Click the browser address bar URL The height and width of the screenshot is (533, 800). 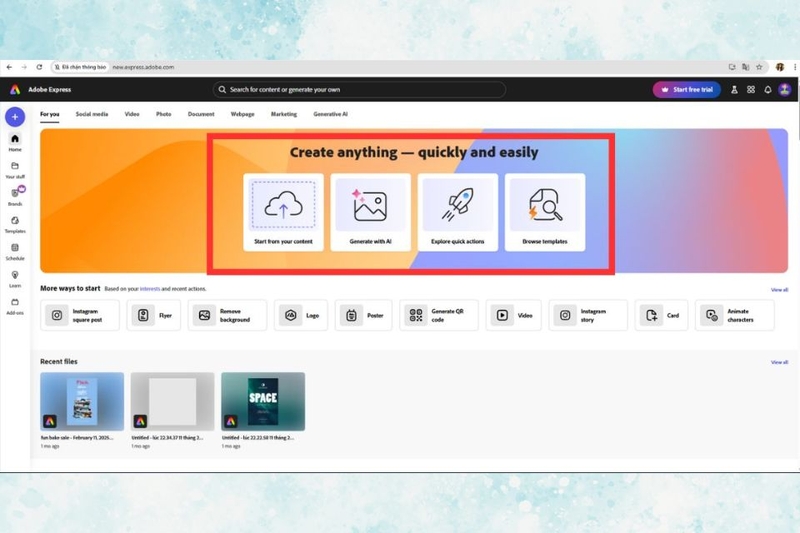pos(143,67)
